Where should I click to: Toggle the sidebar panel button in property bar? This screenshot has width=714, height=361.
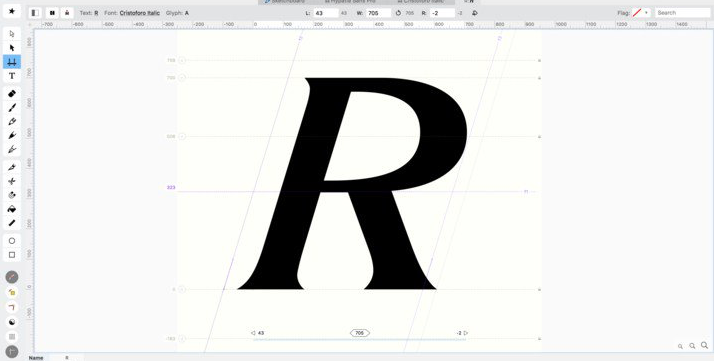pos(35,13)
